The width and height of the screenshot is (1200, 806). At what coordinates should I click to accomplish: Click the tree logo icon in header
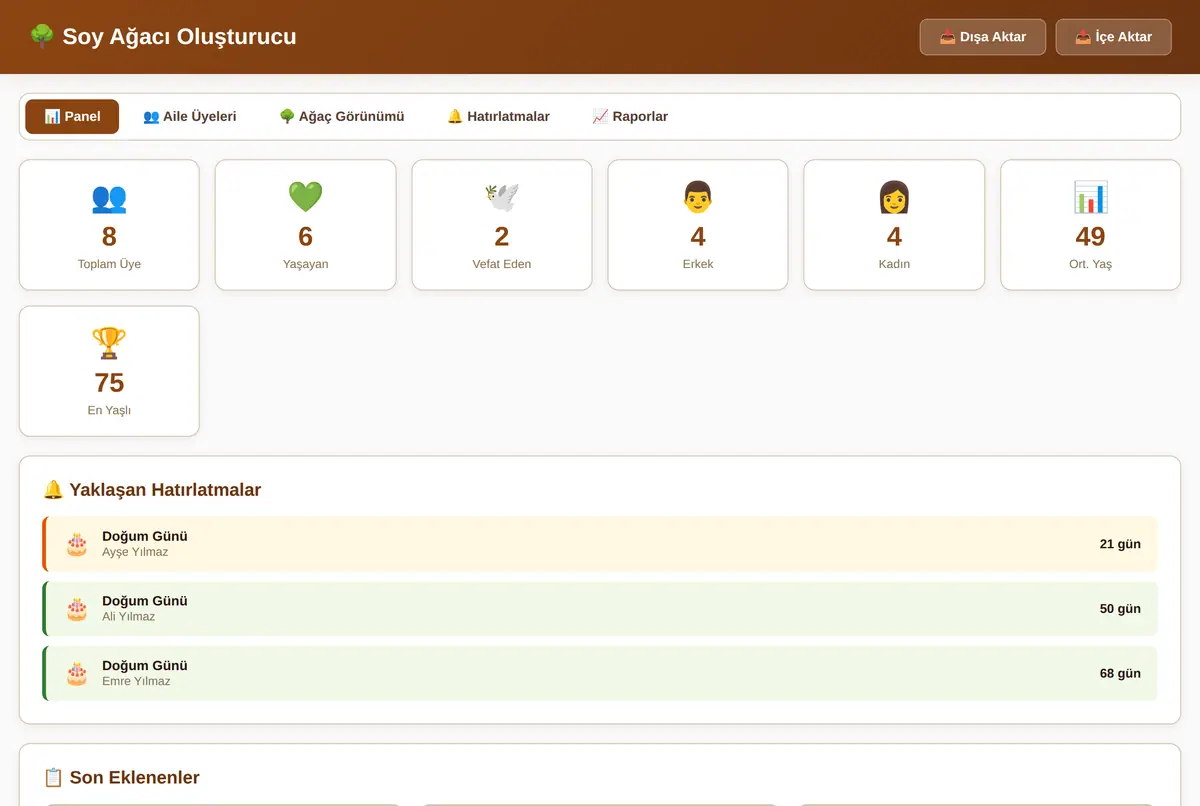[42, 37]
